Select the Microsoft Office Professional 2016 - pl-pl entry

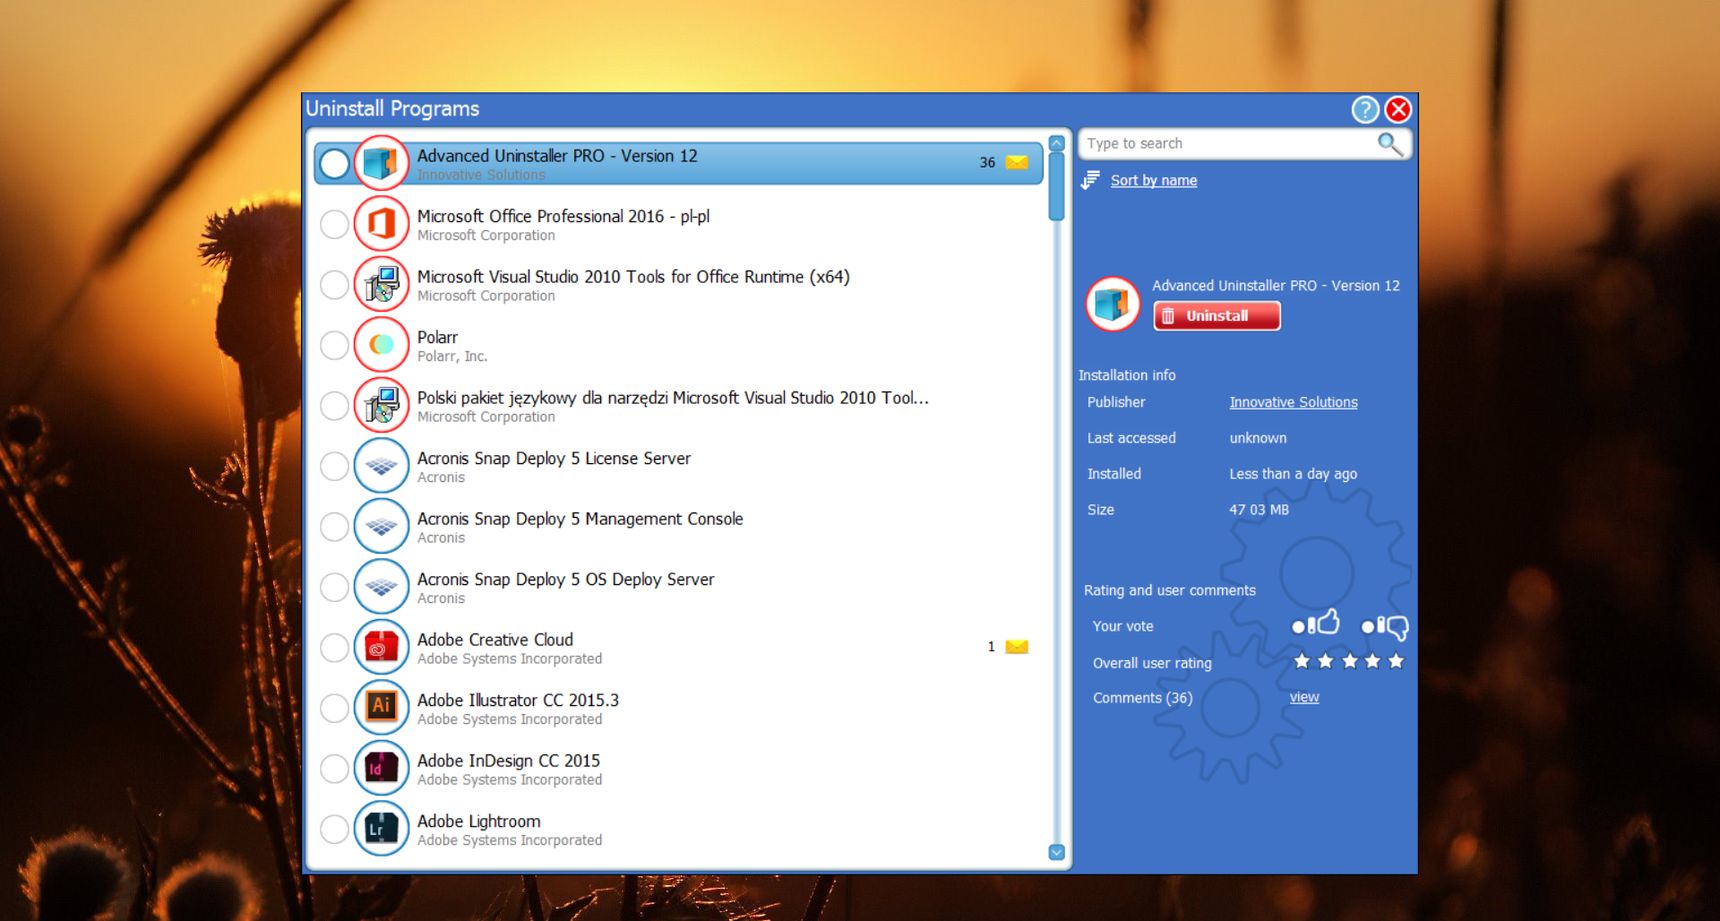(x=563, y=216)
